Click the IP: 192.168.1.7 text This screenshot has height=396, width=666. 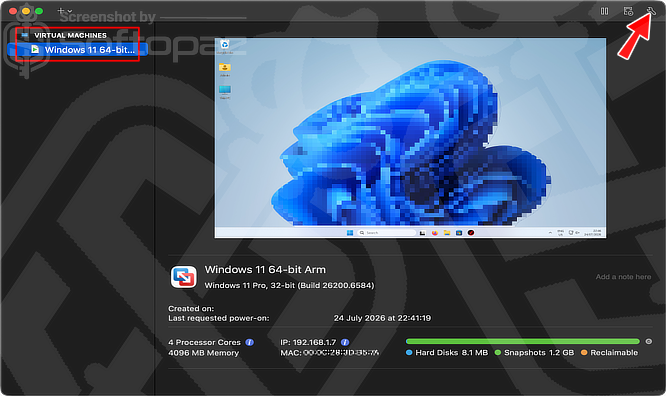[x=308, y=342]
